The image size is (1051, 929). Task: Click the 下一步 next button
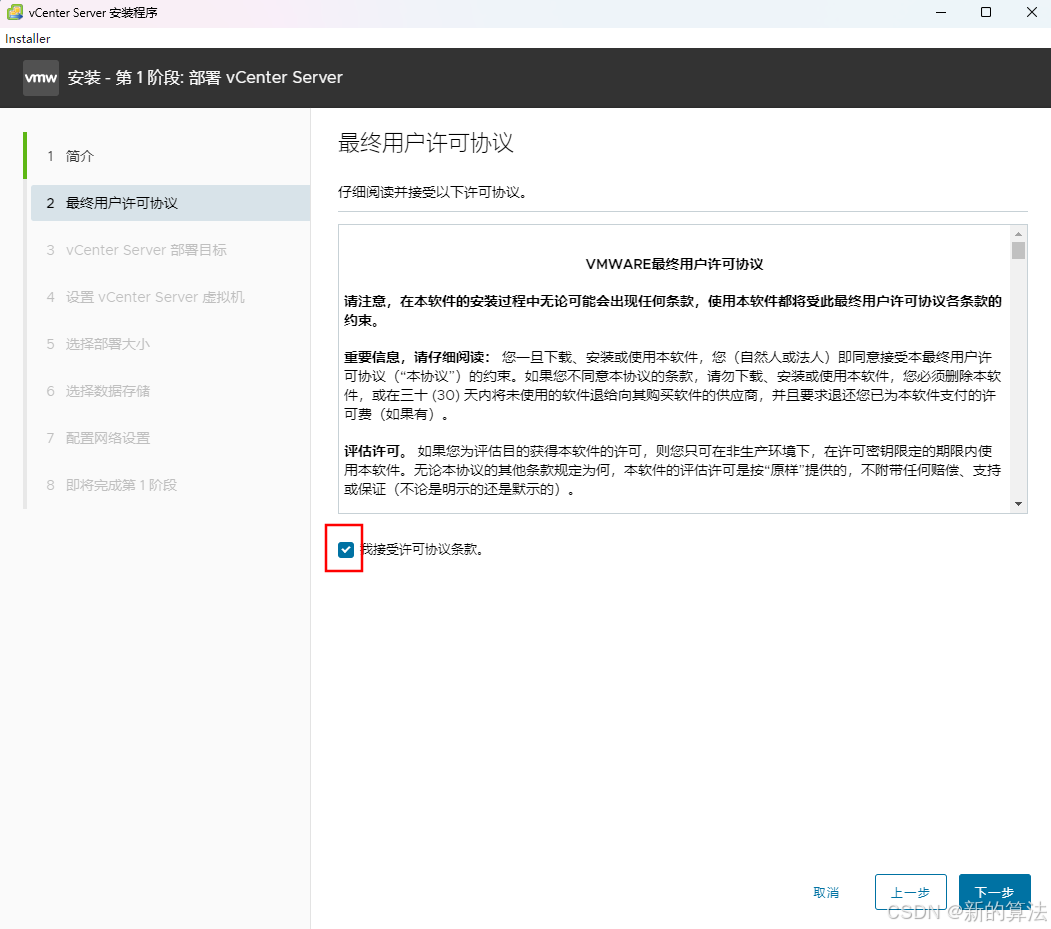pyautogui.click(x=995, y=892)
